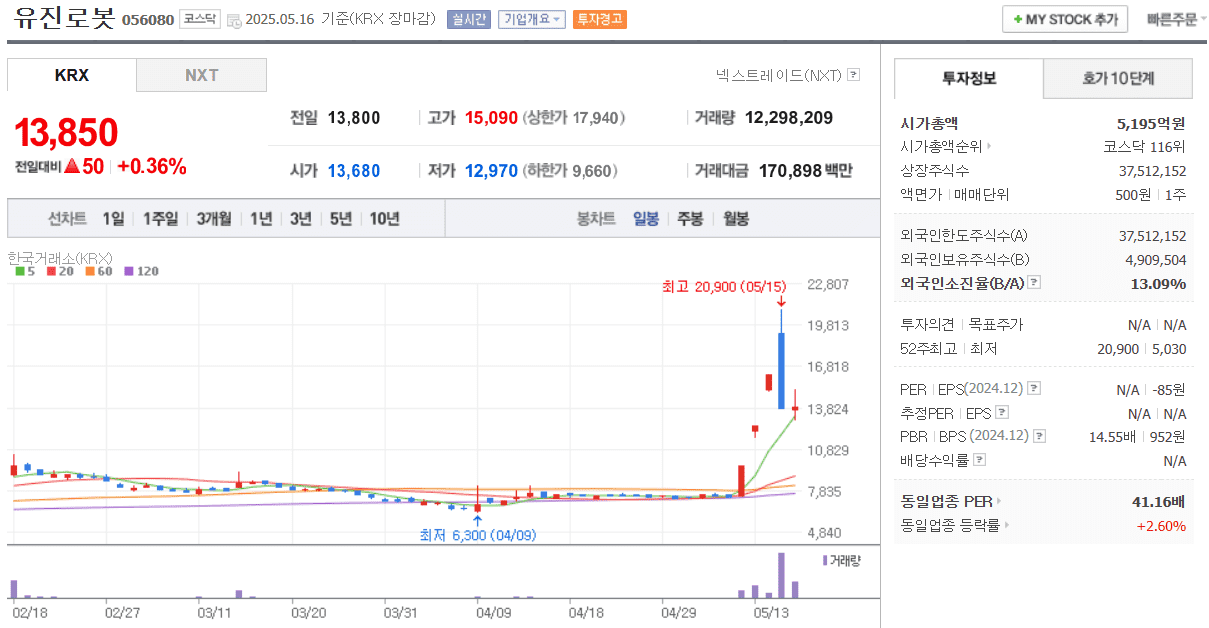
Task: Click the purple 120-day moving average legend marker
Action: point(128,271)
